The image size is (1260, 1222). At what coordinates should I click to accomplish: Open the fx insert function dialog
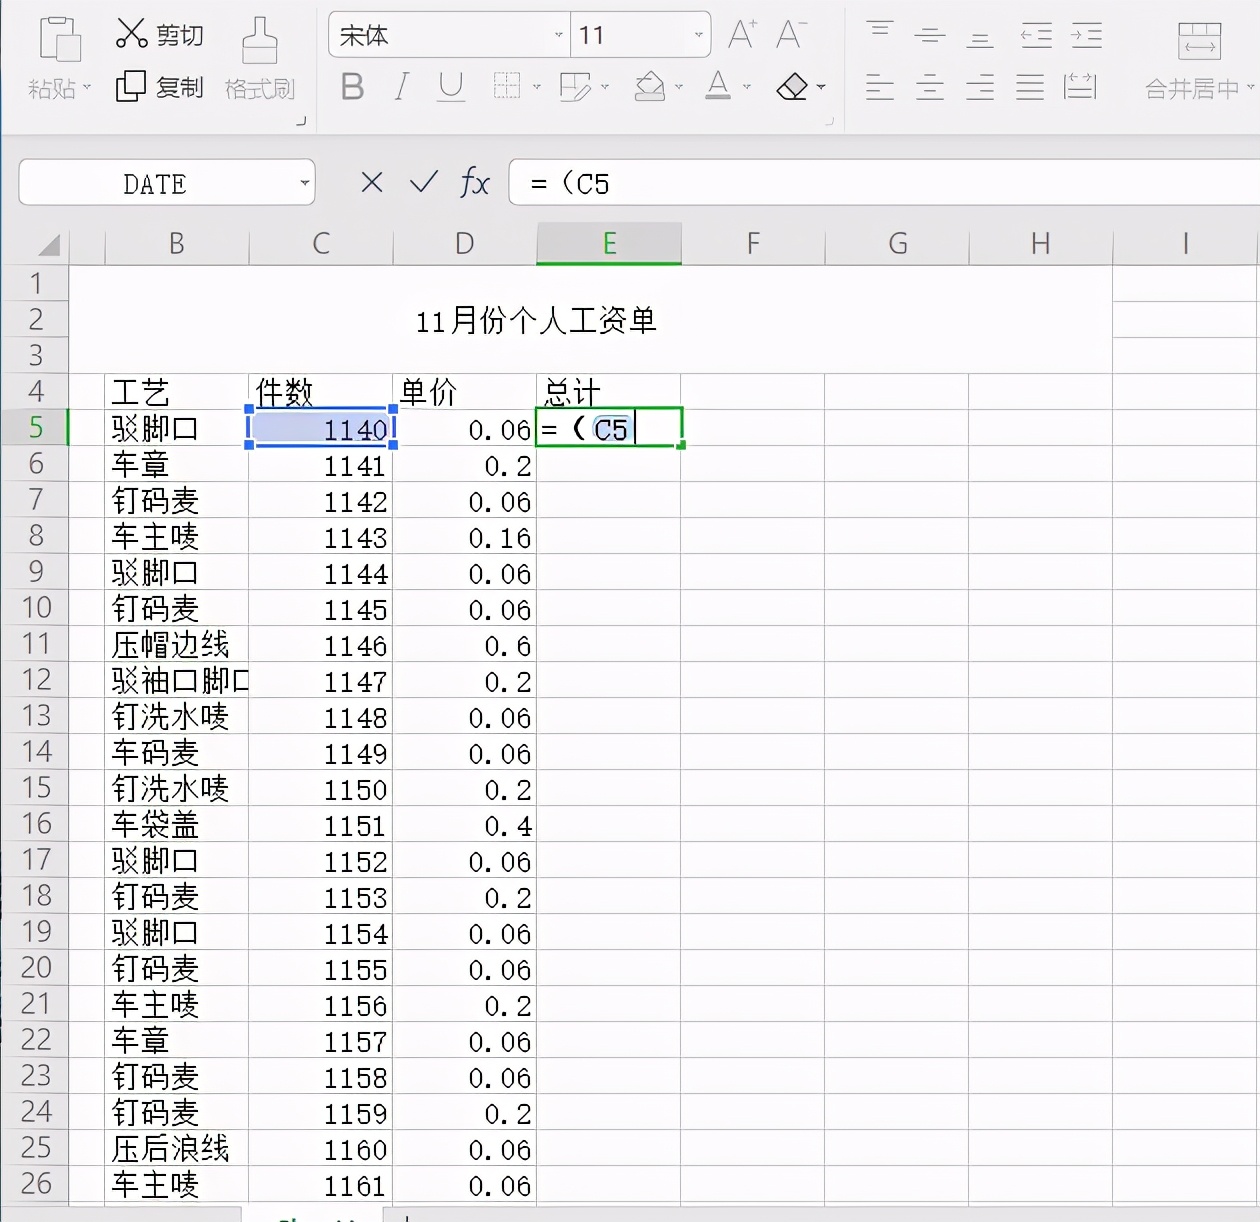[474, 183]
